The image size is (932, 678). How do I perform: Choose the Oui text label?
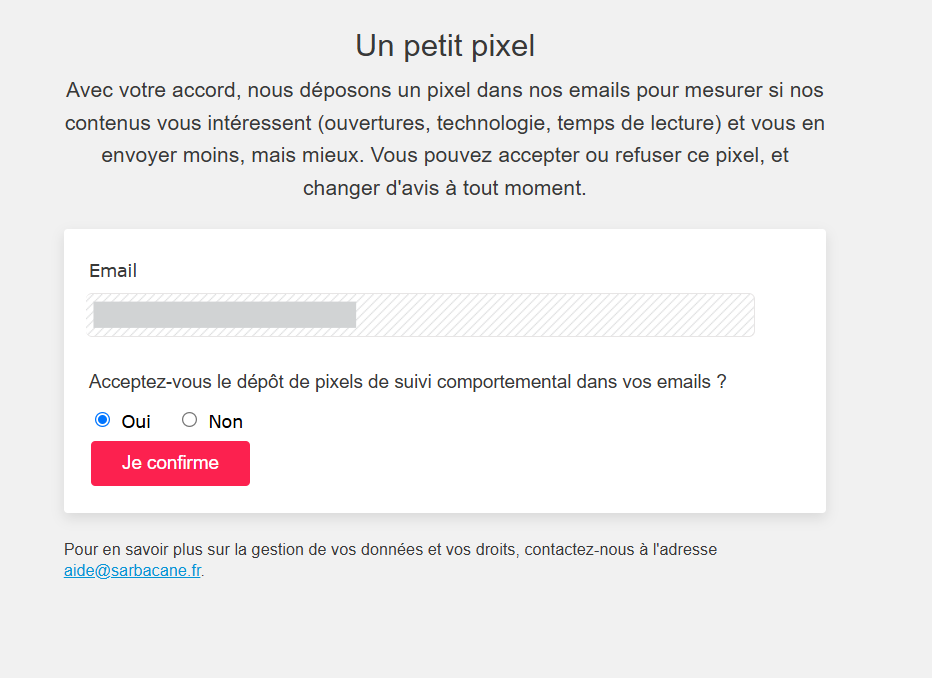tap(136, 422)
